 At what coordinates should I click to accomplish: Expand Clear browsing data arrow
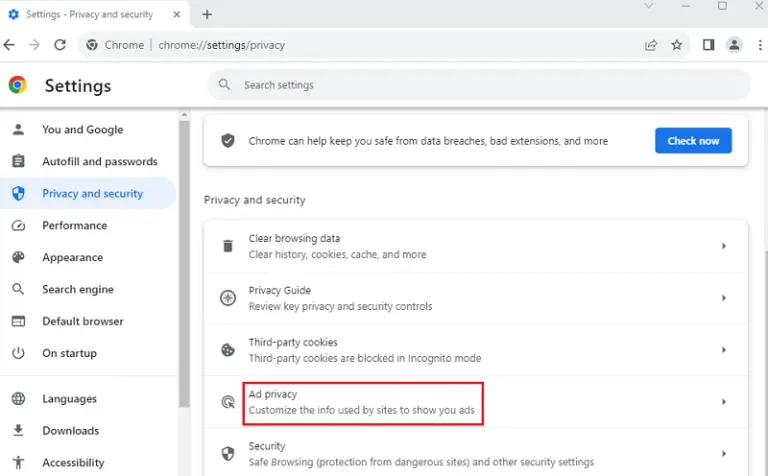[x=723, y=246]
